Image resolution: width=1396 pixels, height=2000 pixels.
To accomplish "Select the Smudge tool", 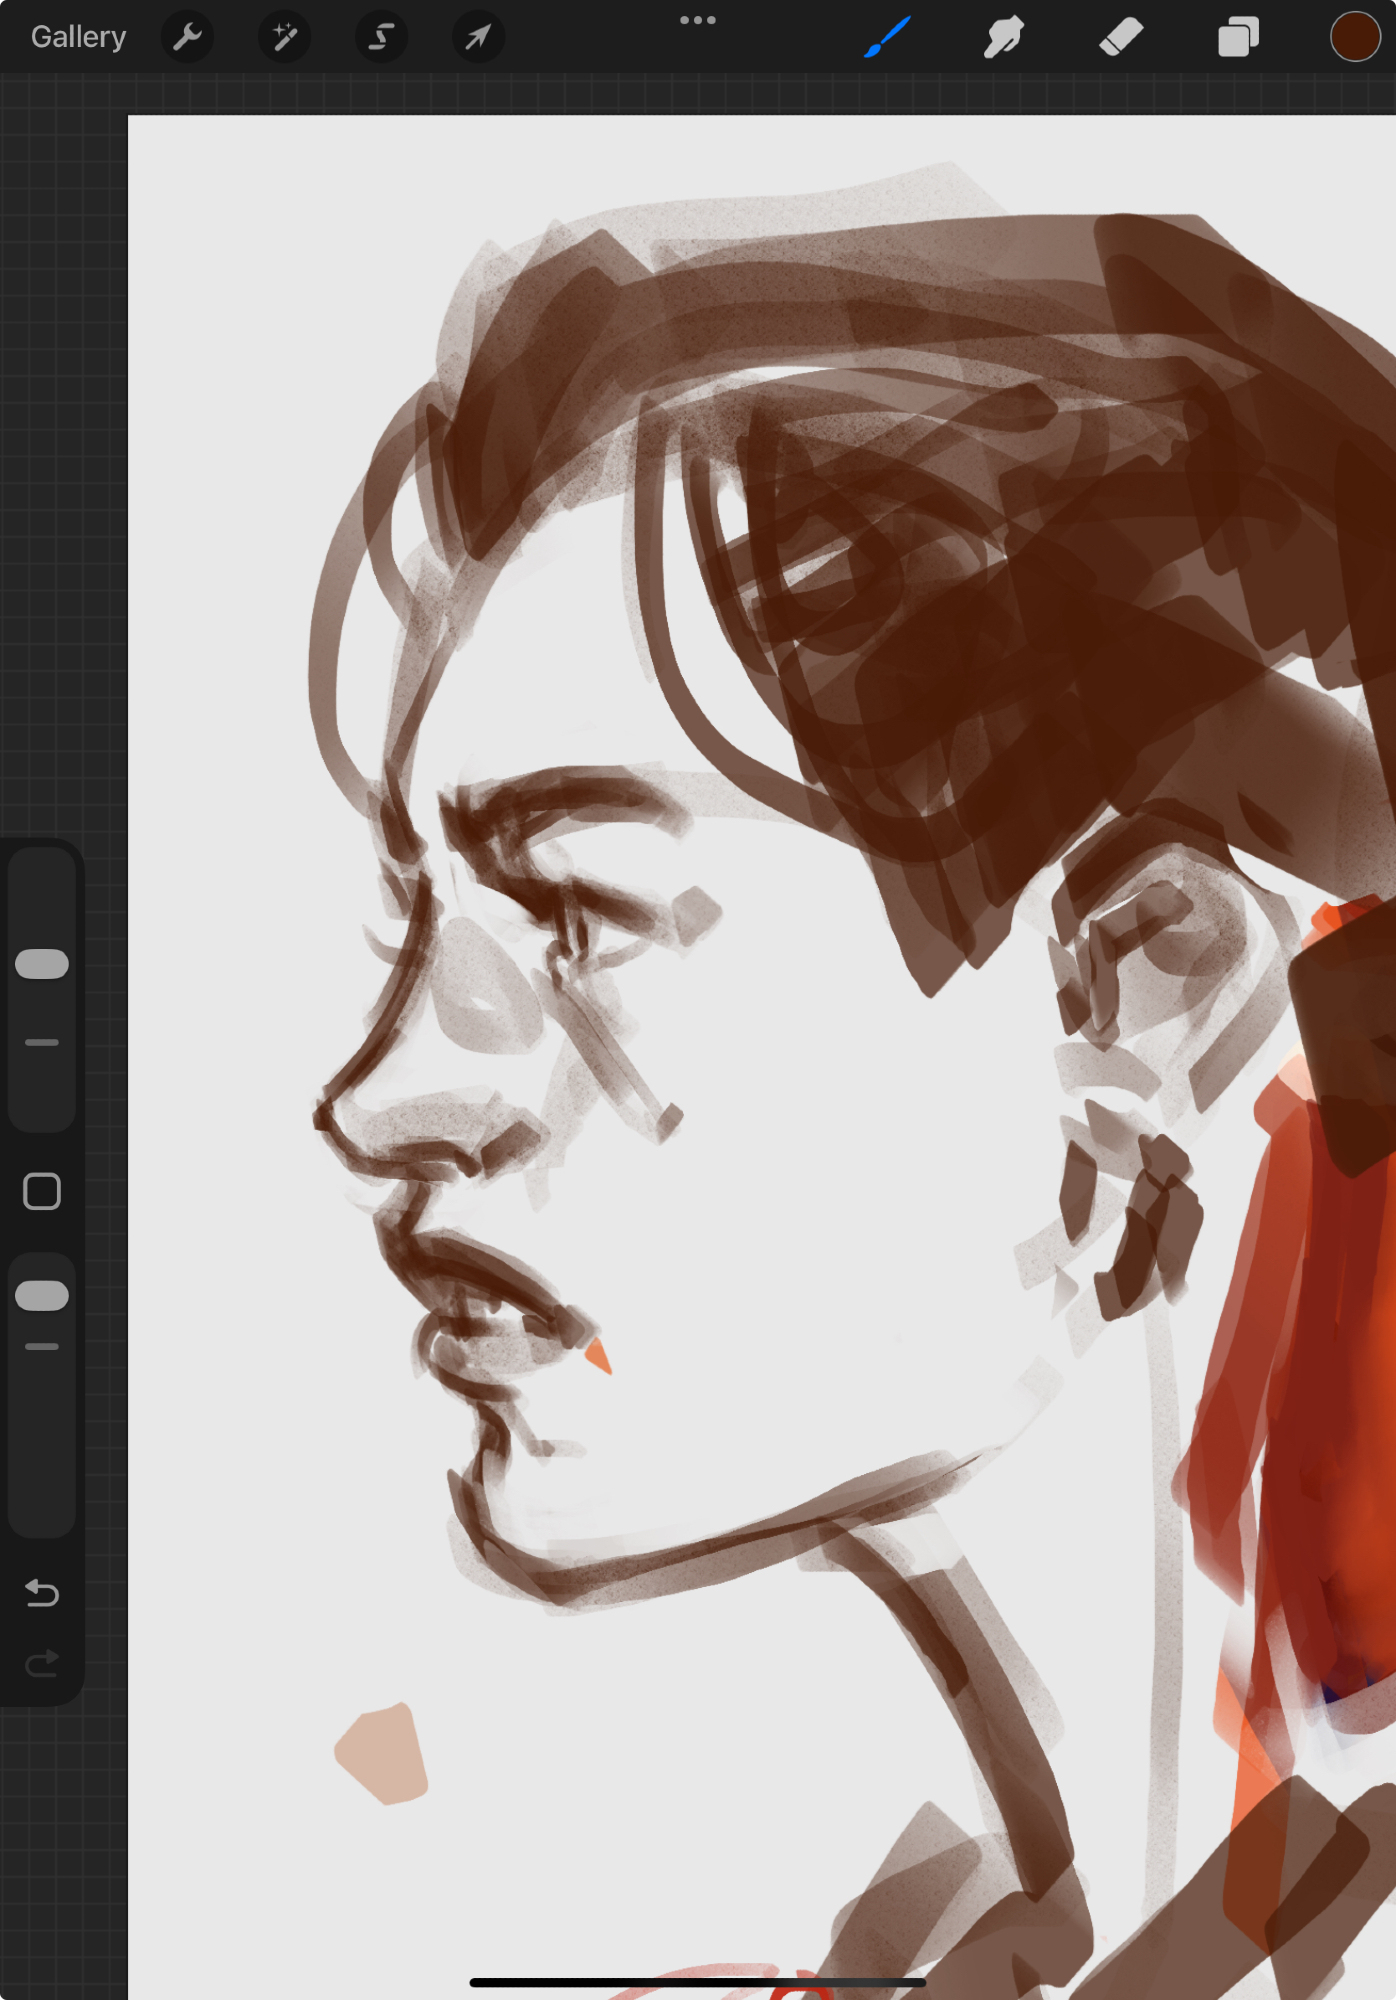I will [1003, 38].
